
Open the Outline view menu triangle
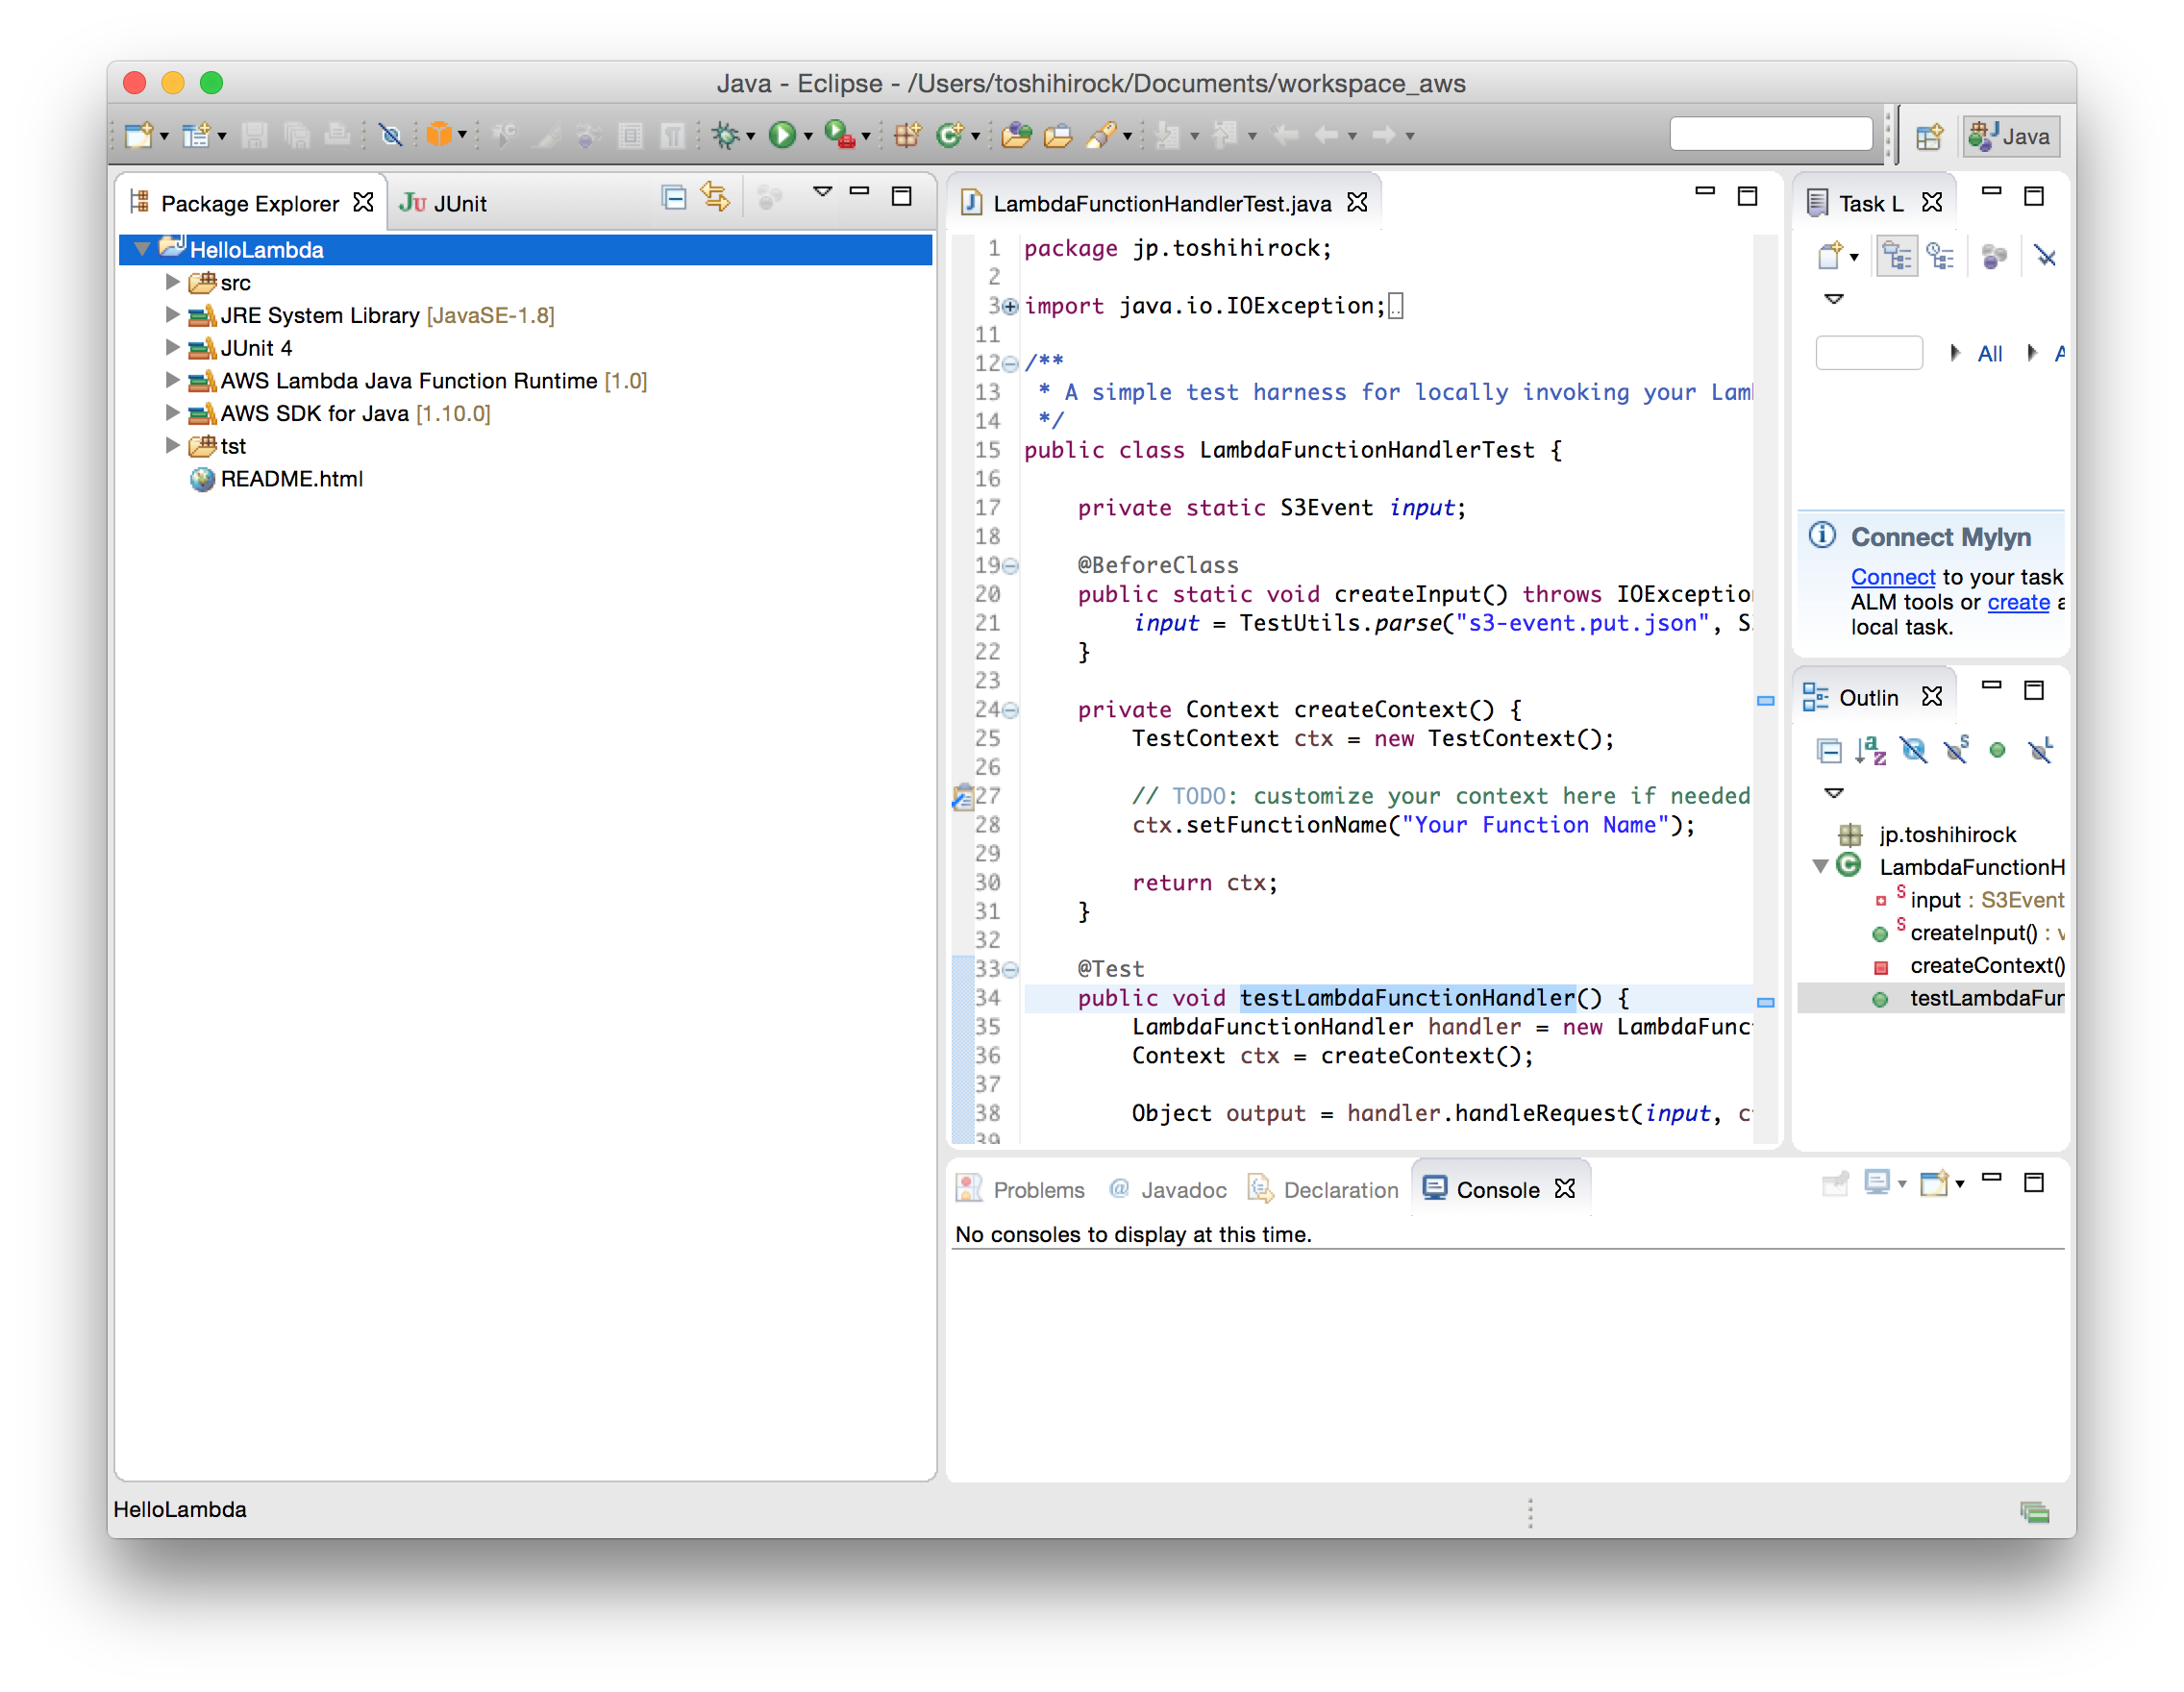[1834, 793]
